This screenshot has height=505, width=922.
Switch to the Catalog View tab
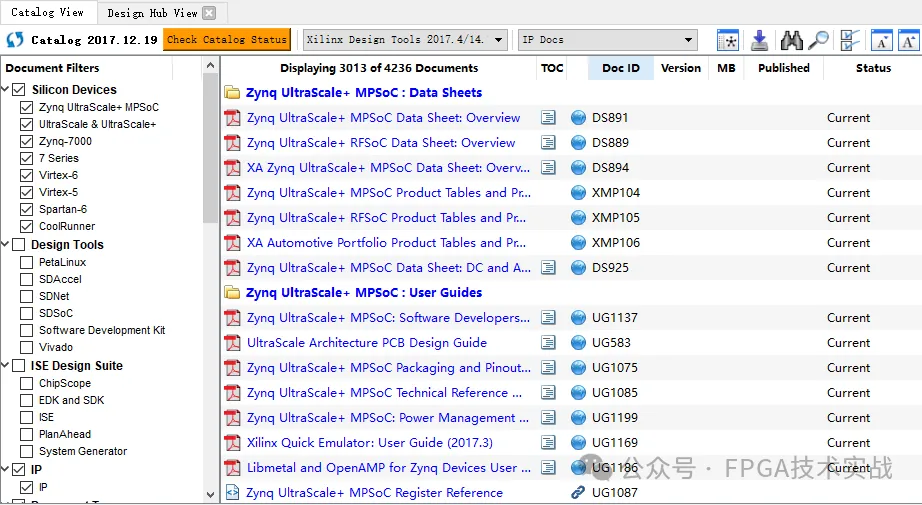pos(47,12)
